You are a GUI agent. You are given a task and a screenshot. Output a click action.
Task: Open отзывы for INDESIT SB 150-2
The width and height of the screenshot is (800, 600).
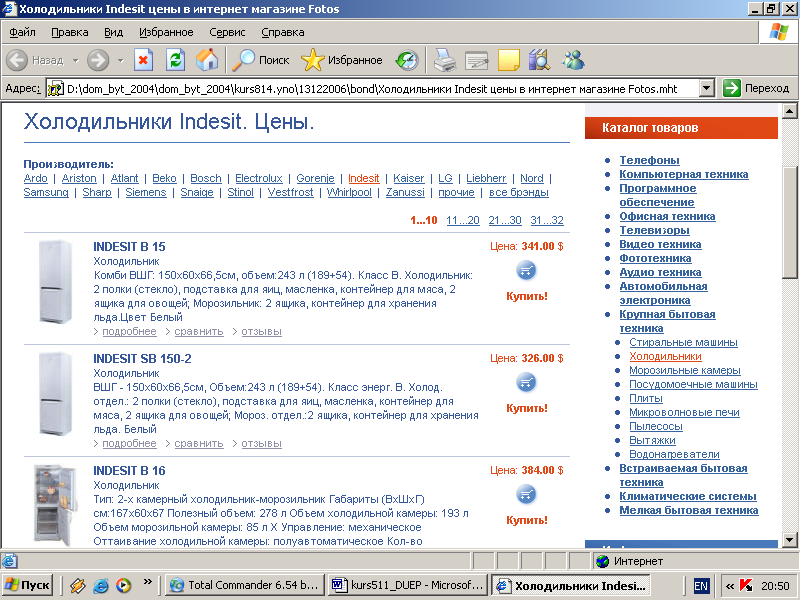pos(262,443)
